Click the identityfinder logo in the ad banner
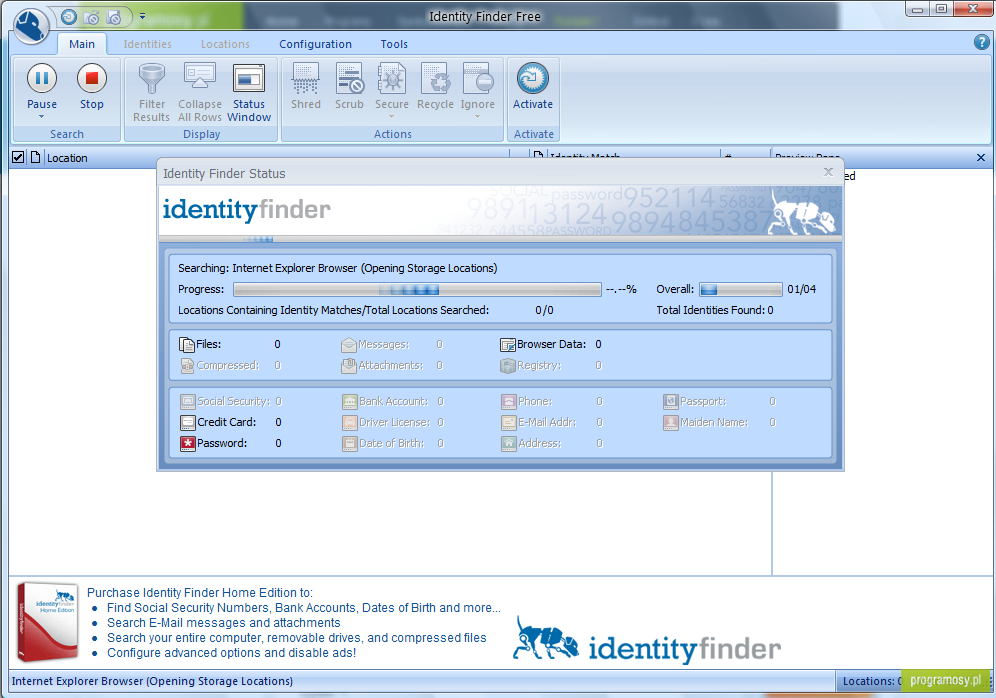 (647, 641)
